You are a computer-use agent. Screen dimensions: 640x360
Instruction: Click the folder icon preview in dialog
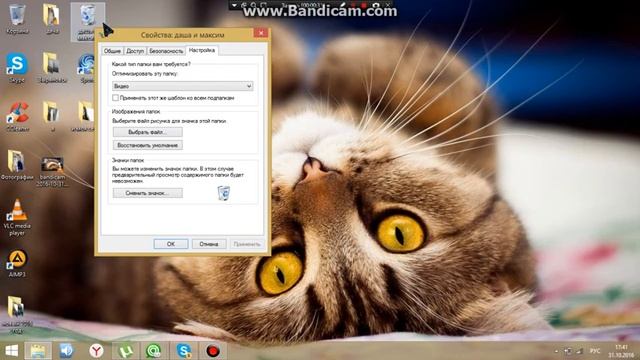point(224,193)
